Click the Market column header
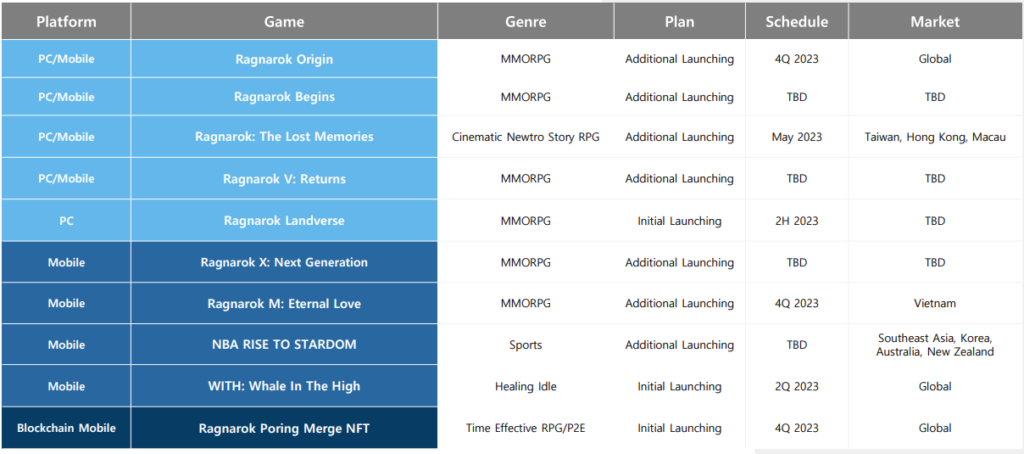This screenshot has width=1024, height=454. coord(935,21)
